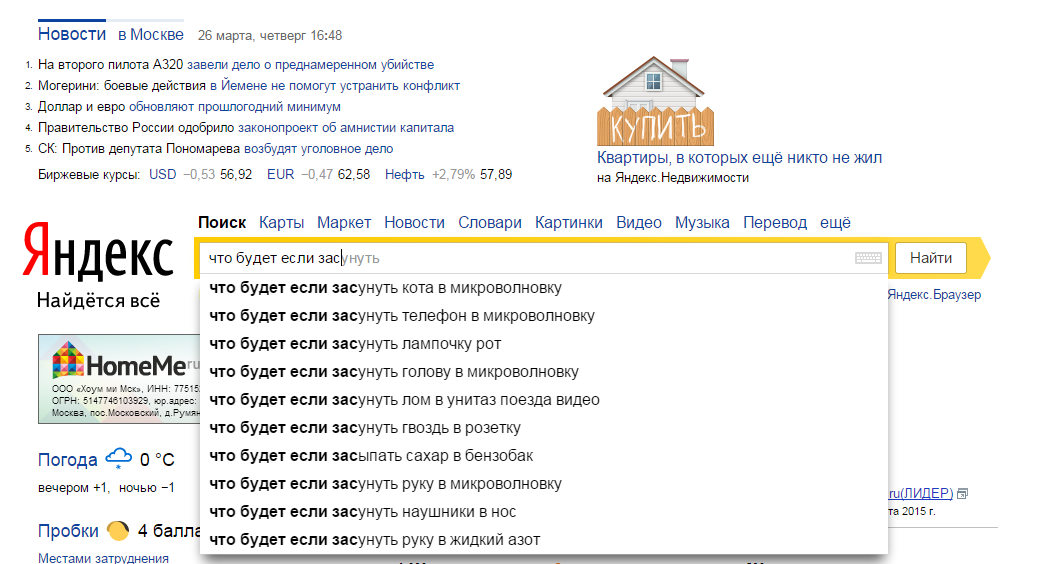
Task: Expand the 'ещё' more services menu
Action: pos(835,222)
